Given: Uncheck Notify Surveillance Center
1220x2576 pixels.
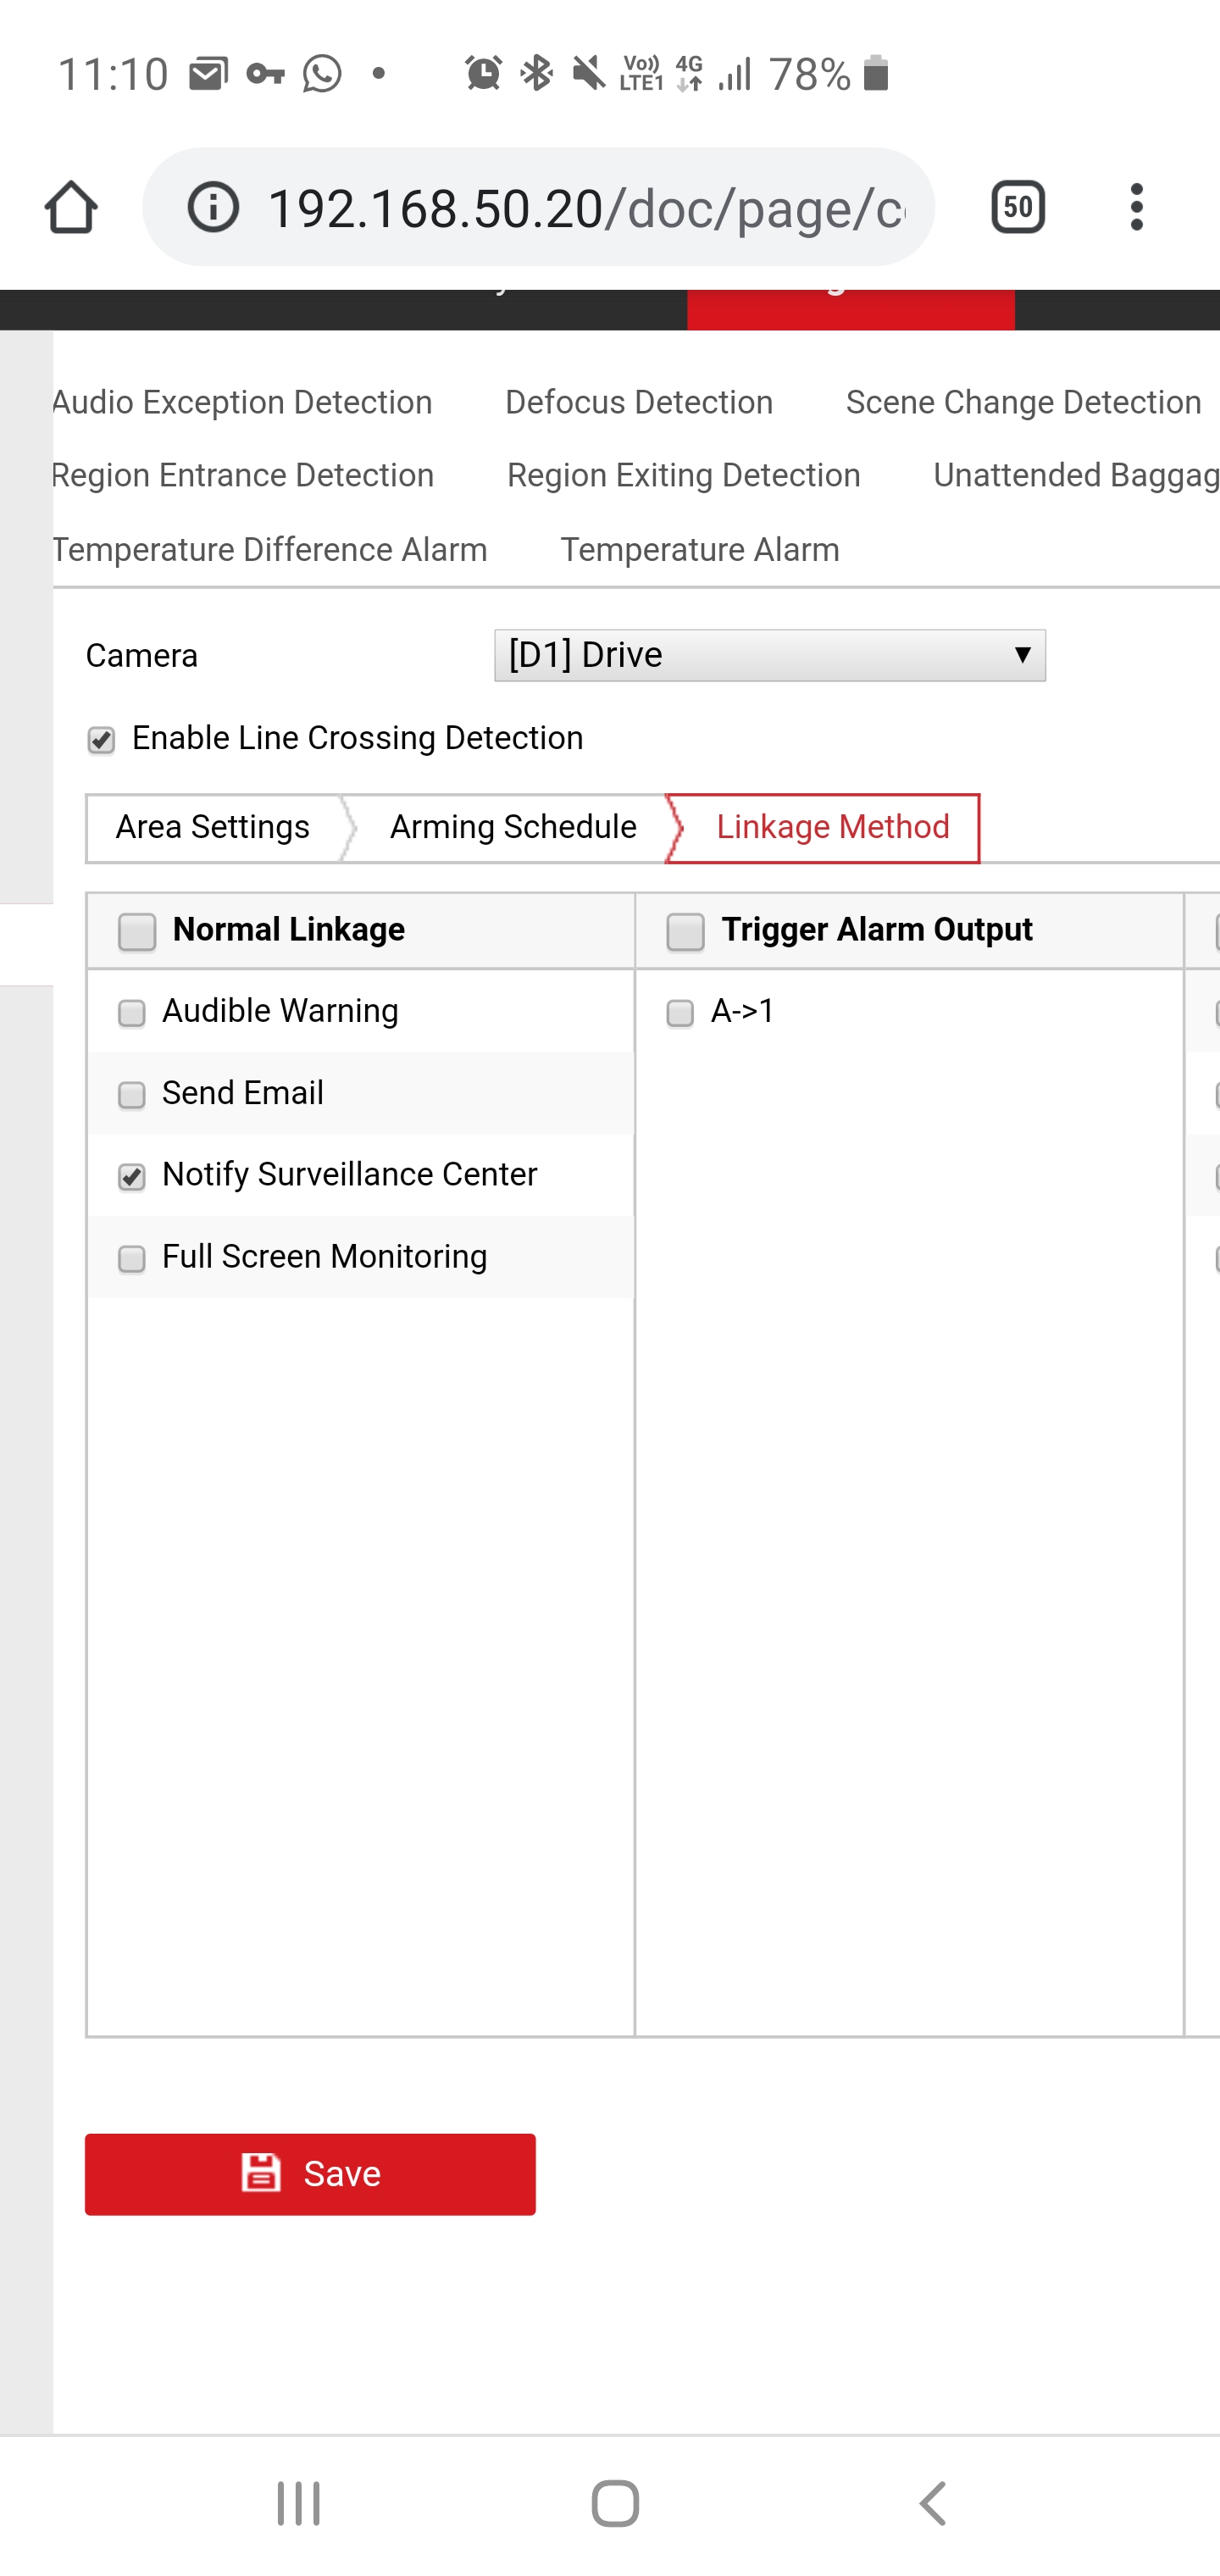Looking at the screenshot, I should click(x=132, y=1177).
